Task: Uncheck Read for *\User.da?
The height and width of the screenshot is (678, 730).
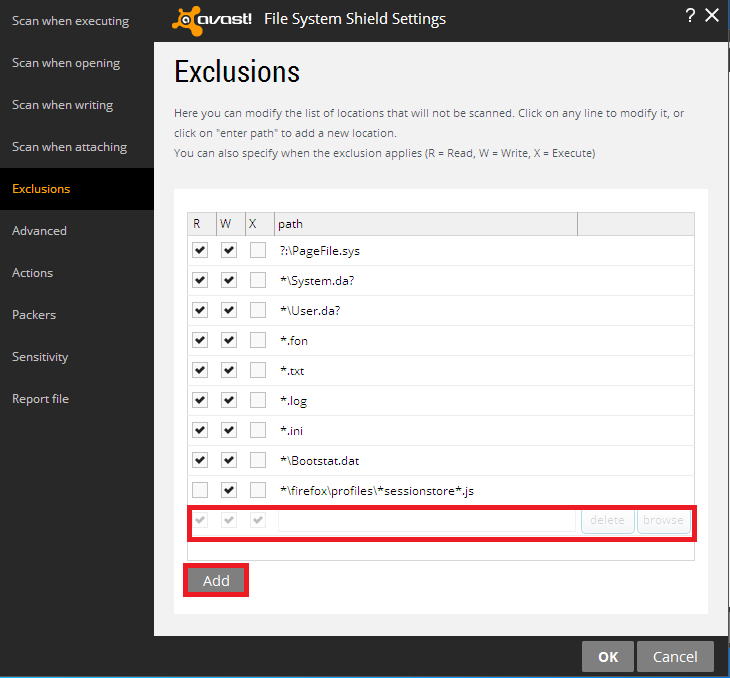Action: [x=200, y=310]
